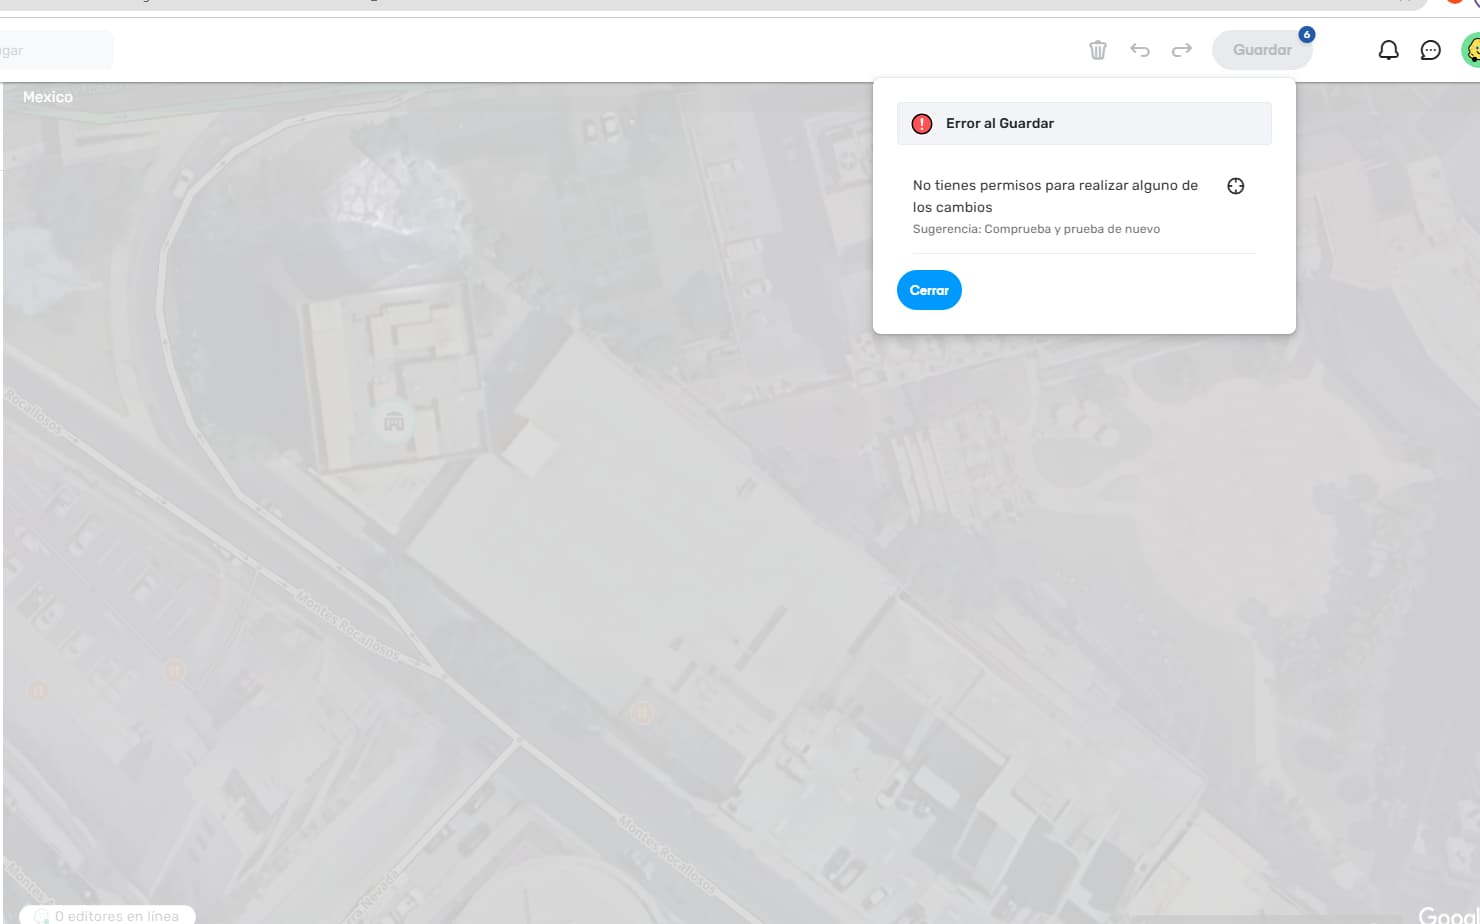
Task: Focus the search place input field
Action: tap(55, 50)
